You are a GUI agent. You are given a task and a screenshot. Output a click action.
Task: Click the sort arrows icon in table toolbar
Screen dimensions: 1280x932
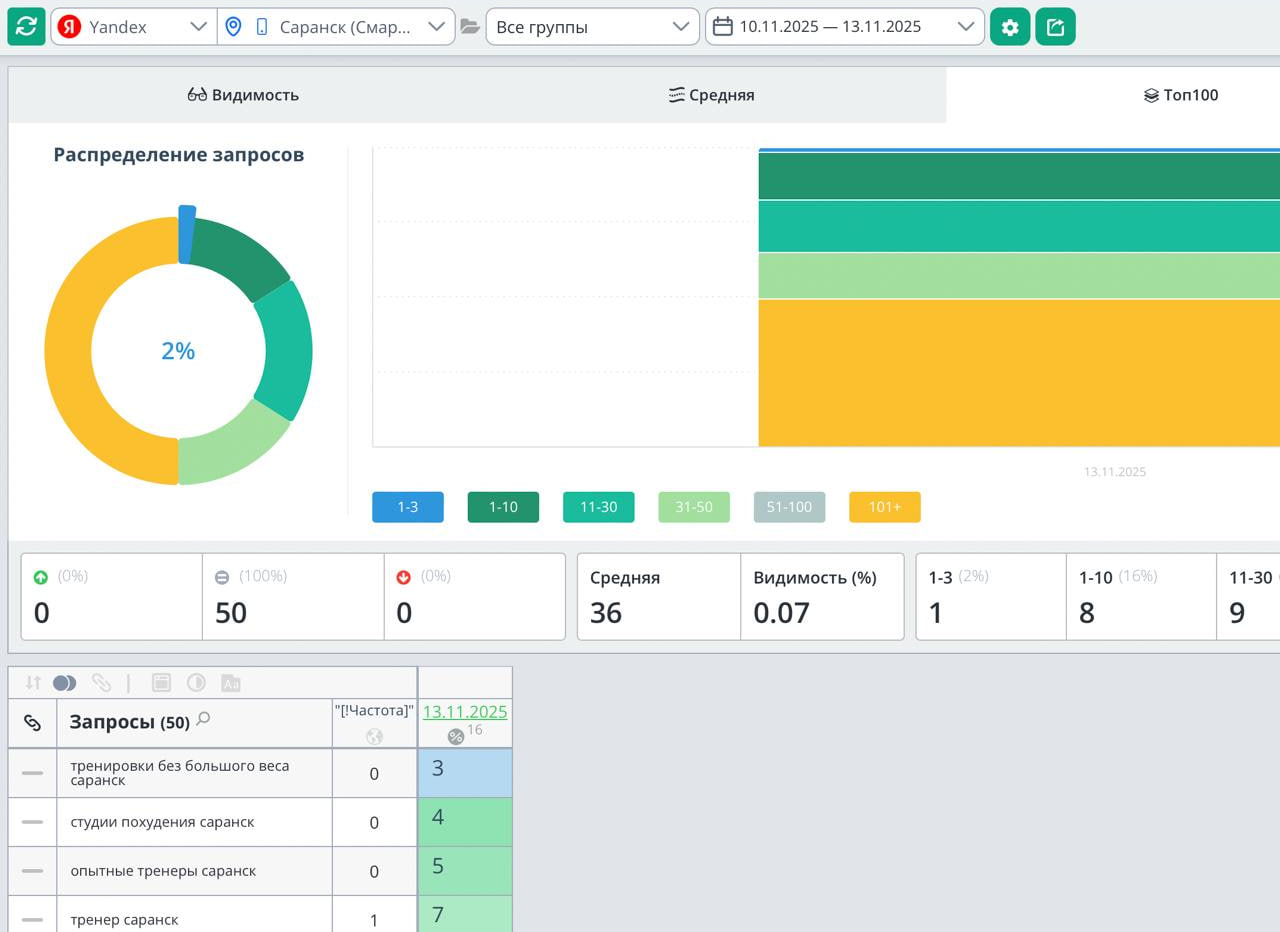[x=33, y=683]
